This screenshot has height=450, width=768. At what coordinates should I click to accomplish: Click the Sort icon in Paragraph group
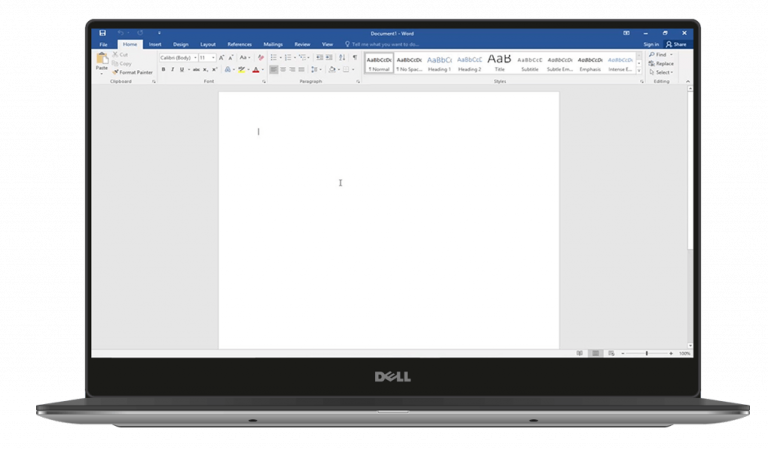tap(342, 58)
